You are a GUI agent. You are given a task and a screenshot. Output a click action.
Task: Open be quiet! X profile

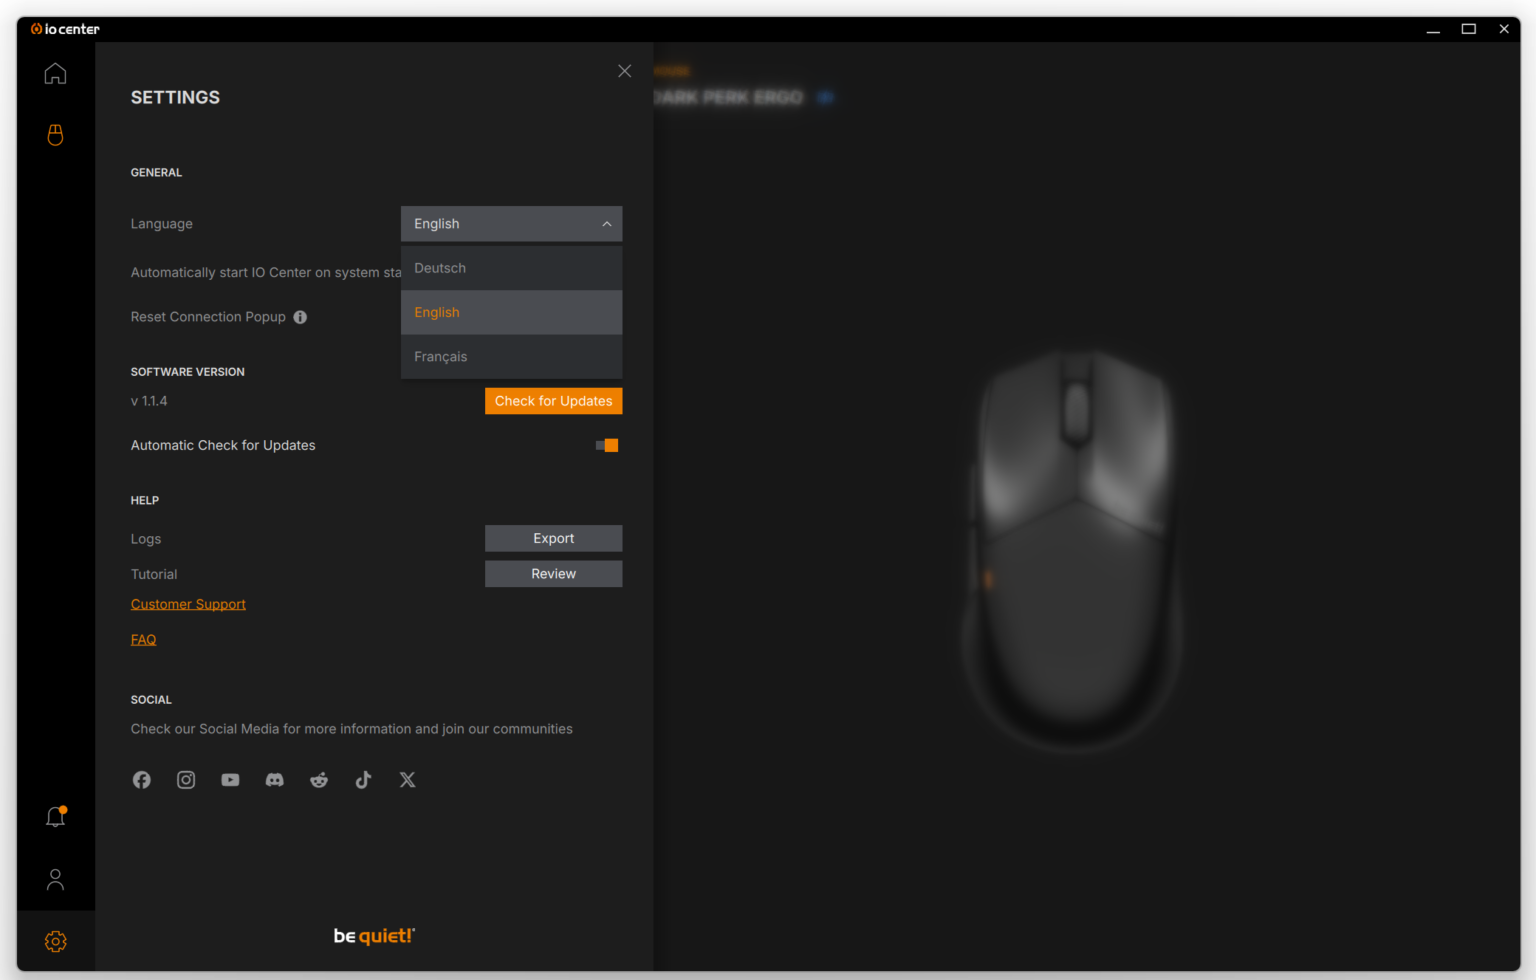click(407, 780)
